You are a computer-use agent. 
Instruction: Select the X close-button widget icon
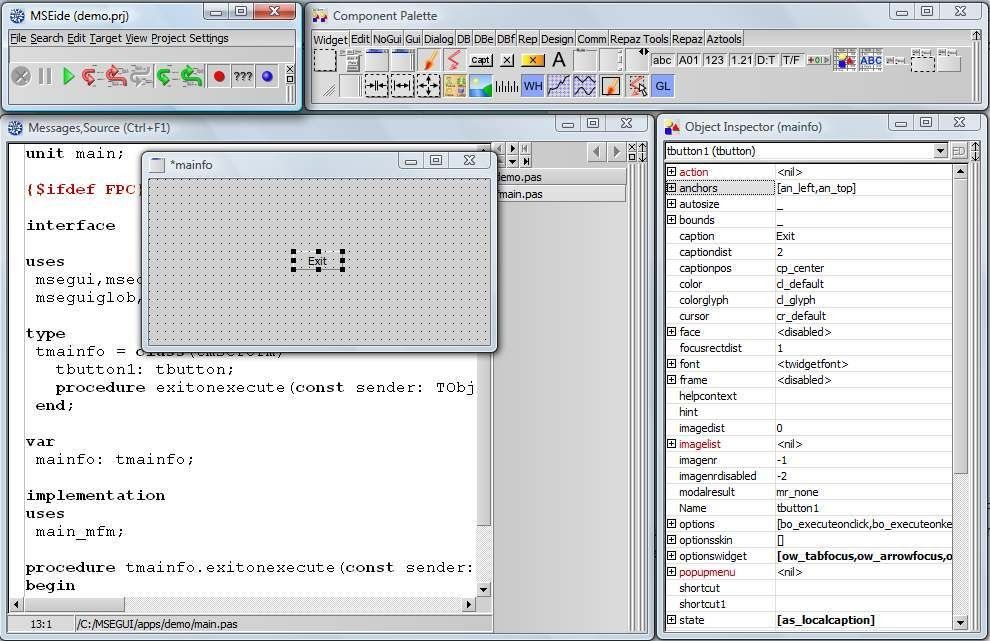point(506,60)
